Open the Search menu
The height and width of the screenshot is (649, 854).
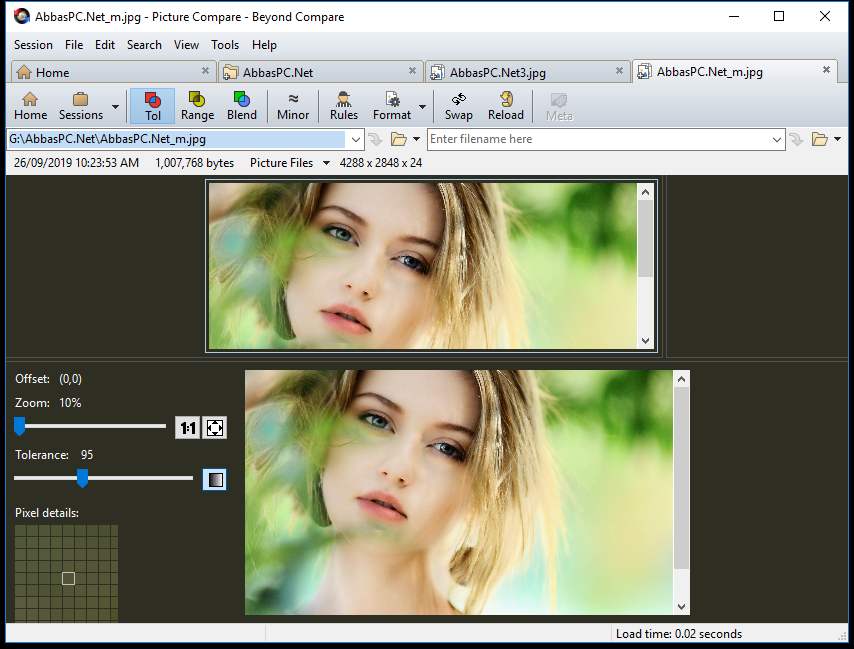coord(144,45)
